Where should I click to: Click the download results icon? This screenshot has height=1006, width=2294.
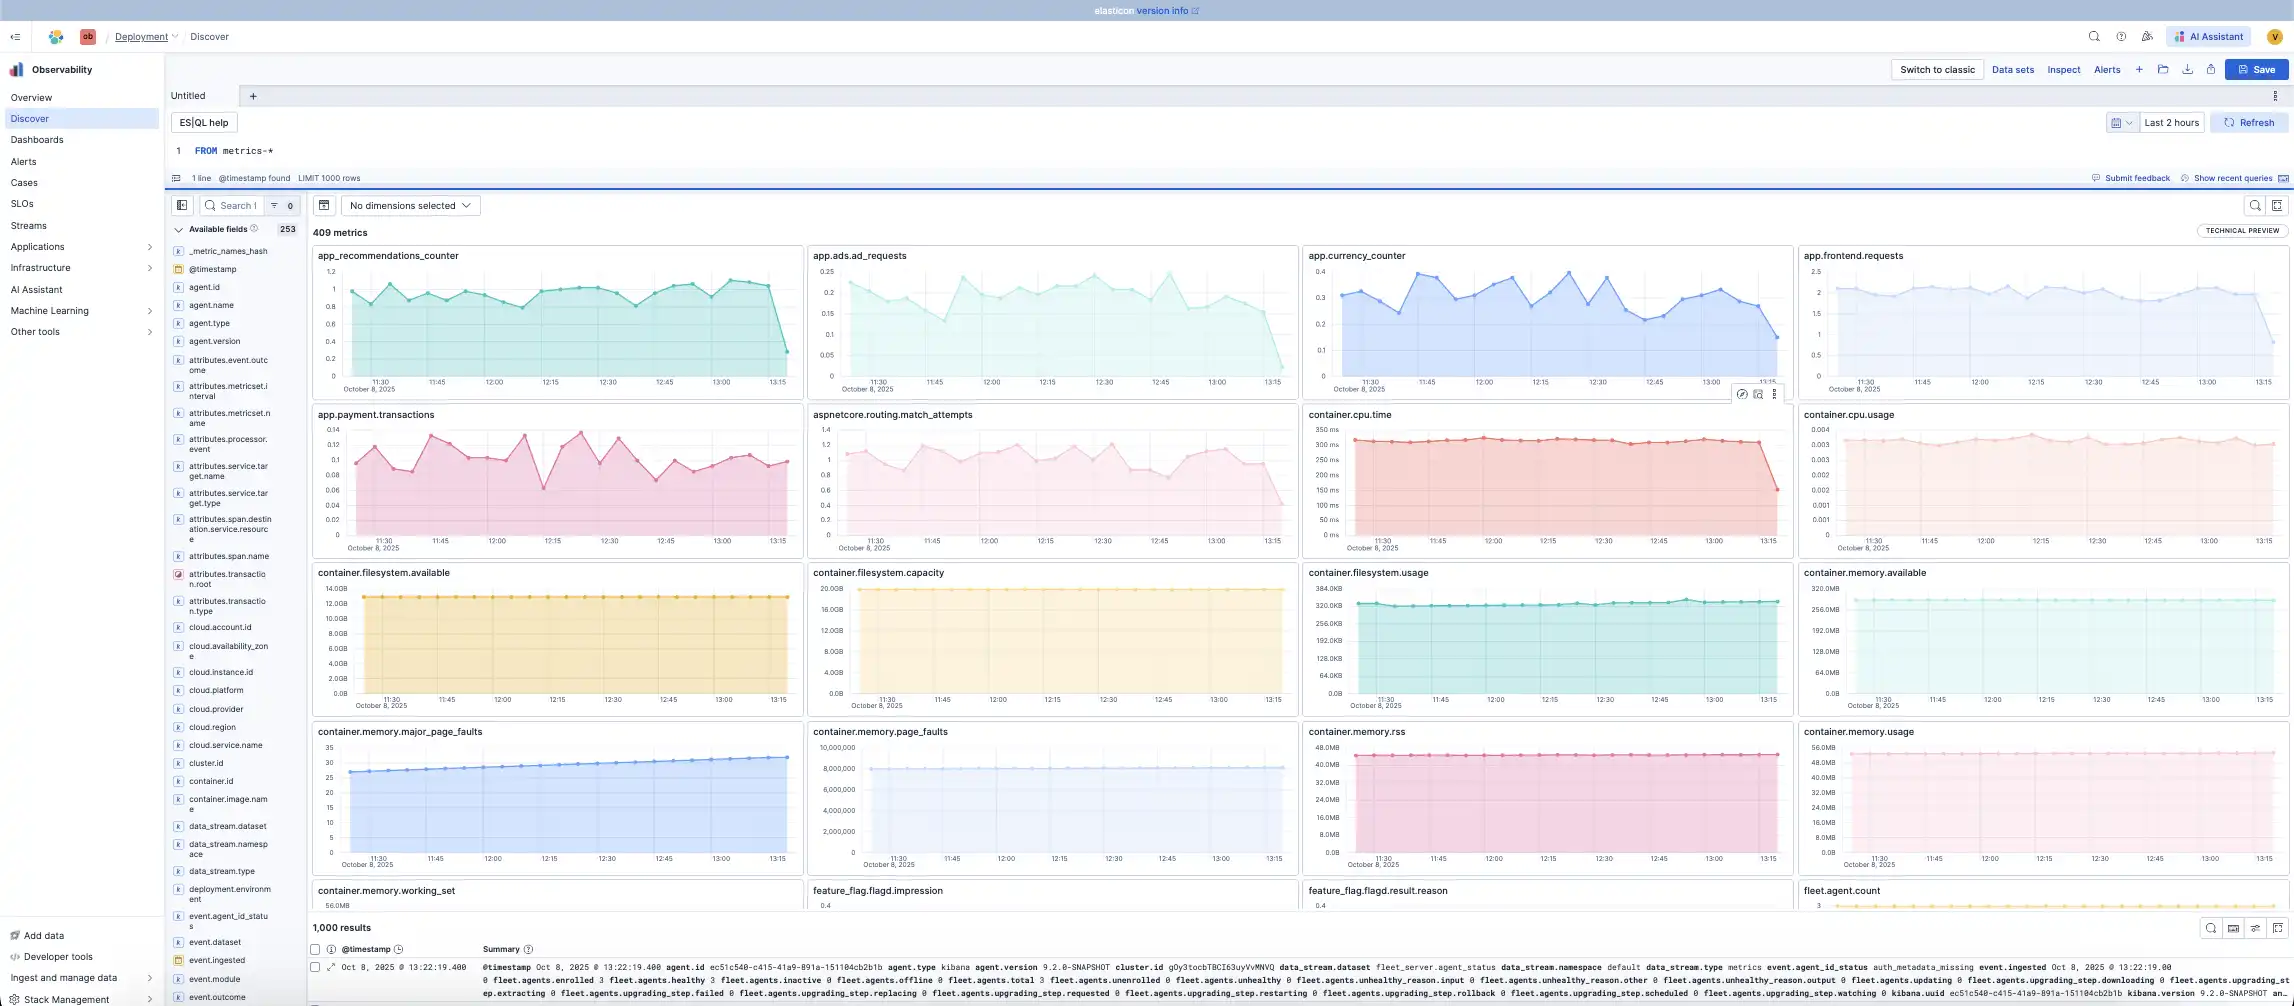pos(2188,69)
